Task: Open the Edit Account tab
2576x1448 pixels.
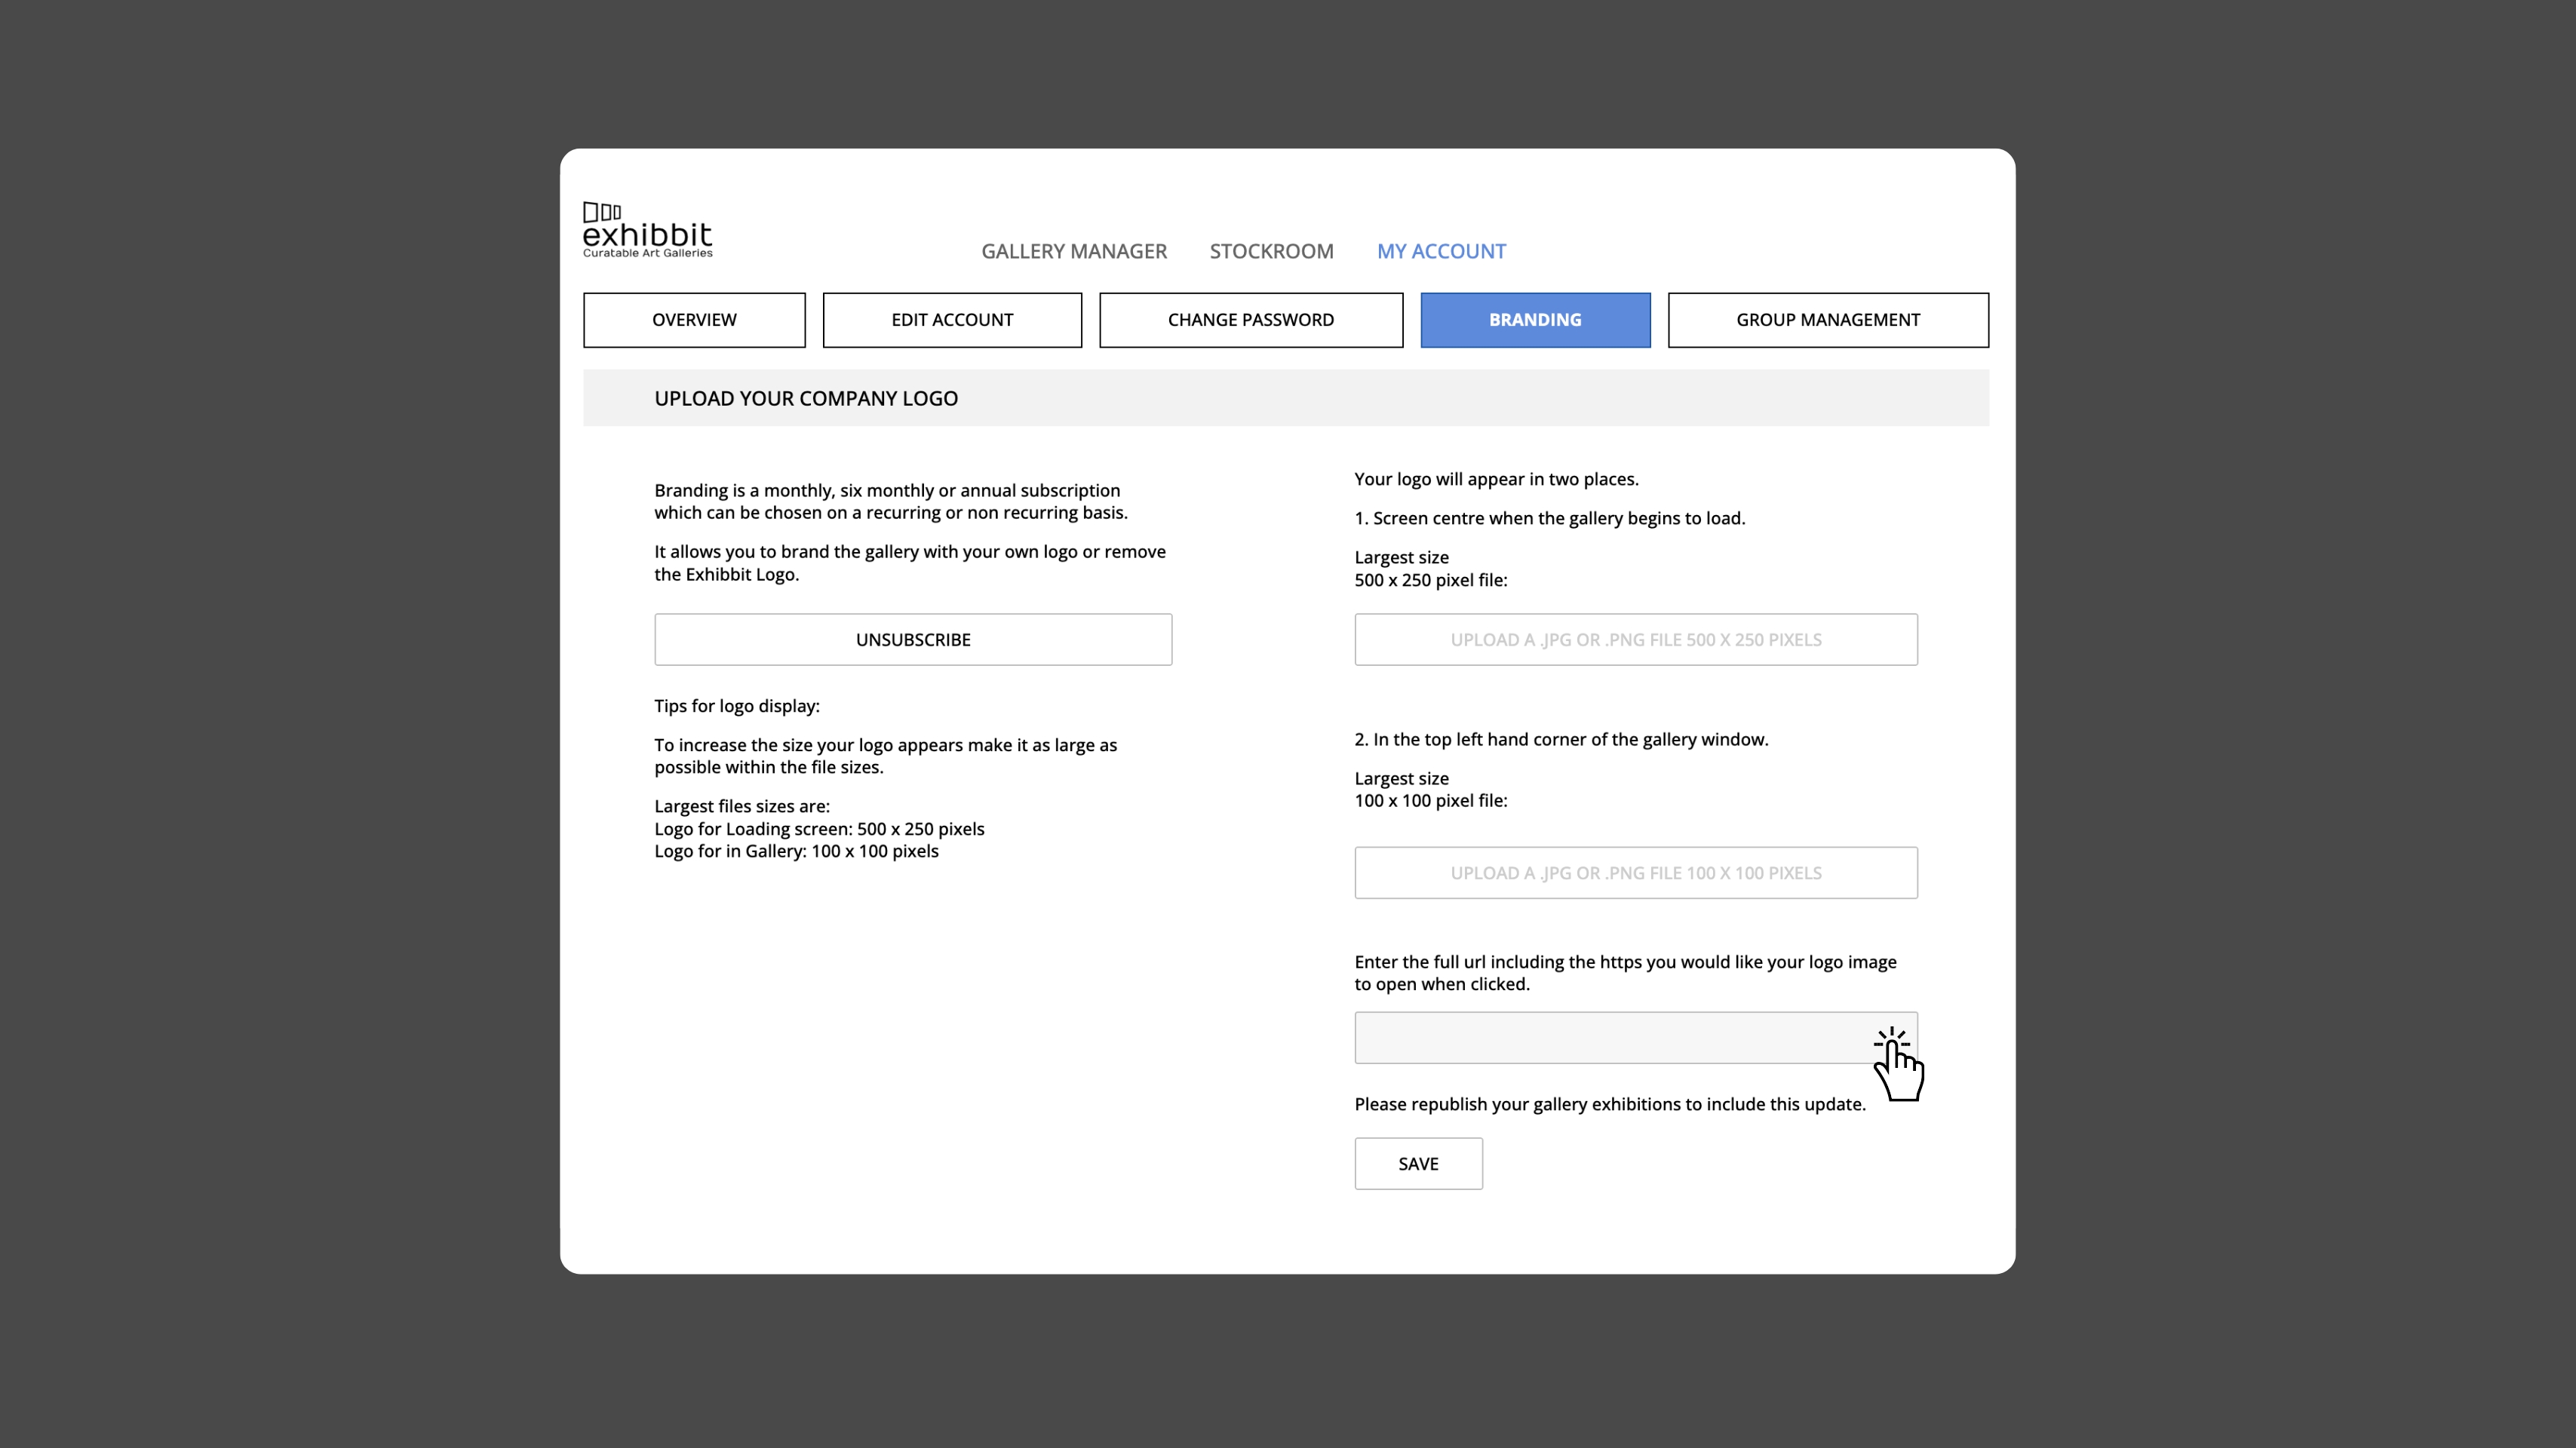Action: (952, 320)
